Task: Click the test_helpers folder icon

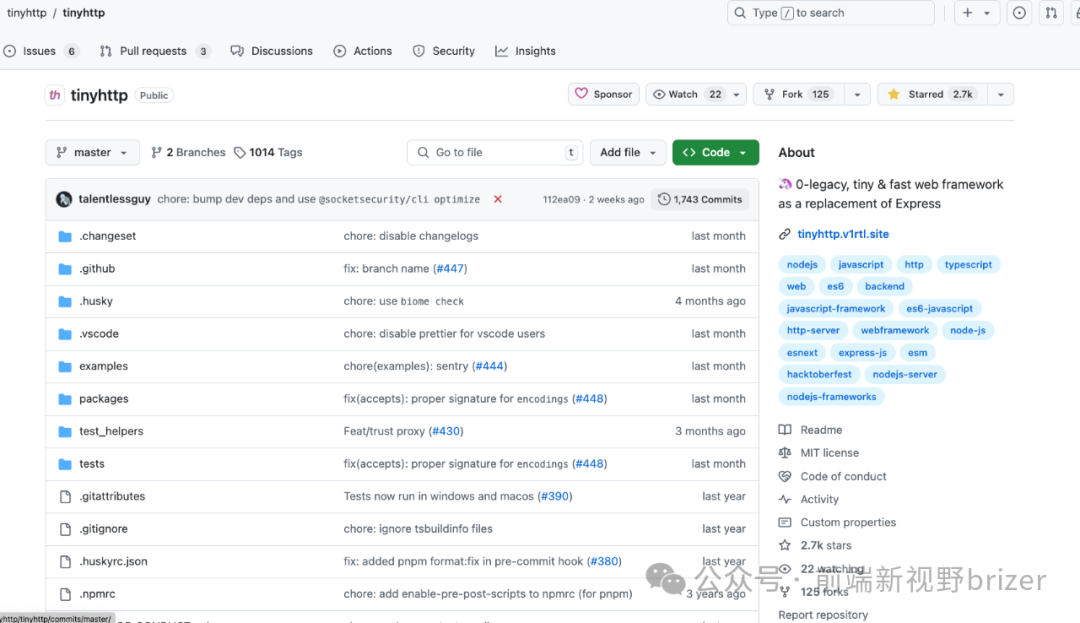Action: (65, 431)
